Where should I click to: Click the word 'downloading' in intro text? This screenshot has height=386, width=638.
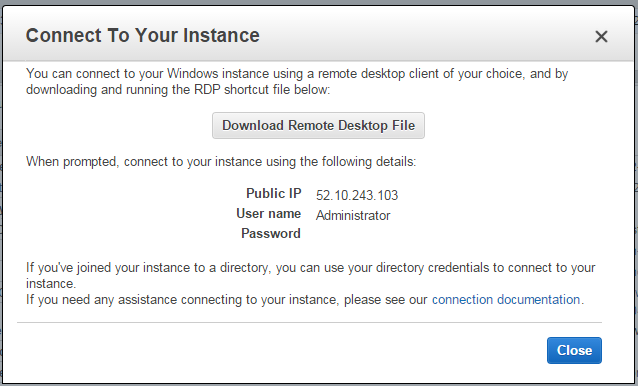point(61,89)
